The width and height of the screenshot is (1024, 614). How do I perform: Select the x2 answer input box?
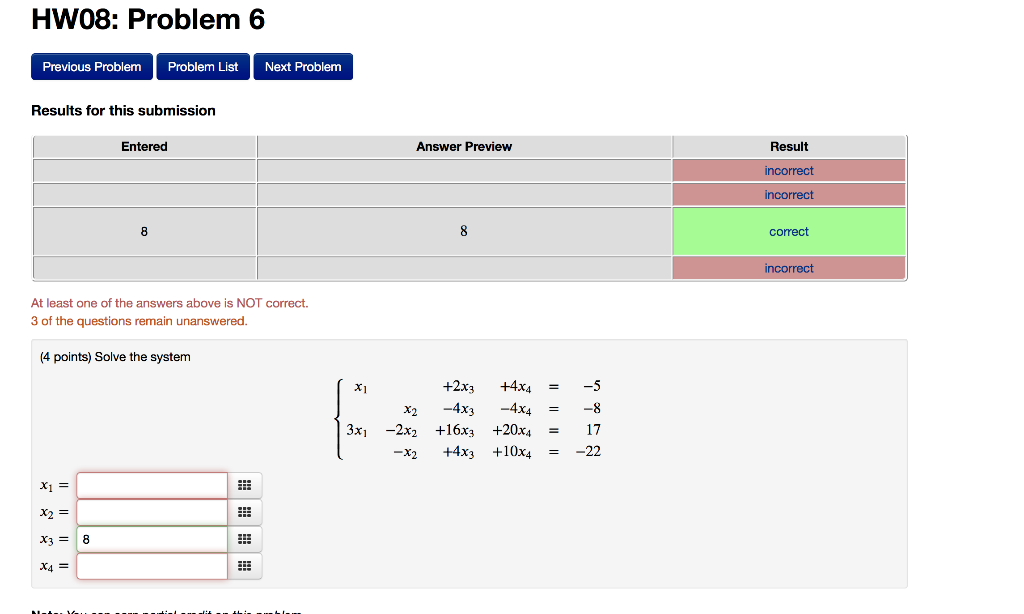pos(151,512)
